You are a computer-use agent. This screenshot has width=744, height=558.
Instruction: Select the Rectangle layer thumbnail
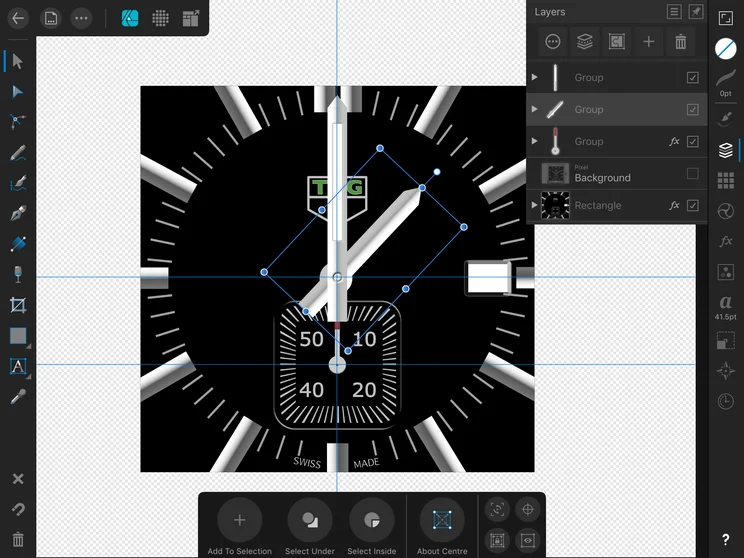[x=555, y=205]
